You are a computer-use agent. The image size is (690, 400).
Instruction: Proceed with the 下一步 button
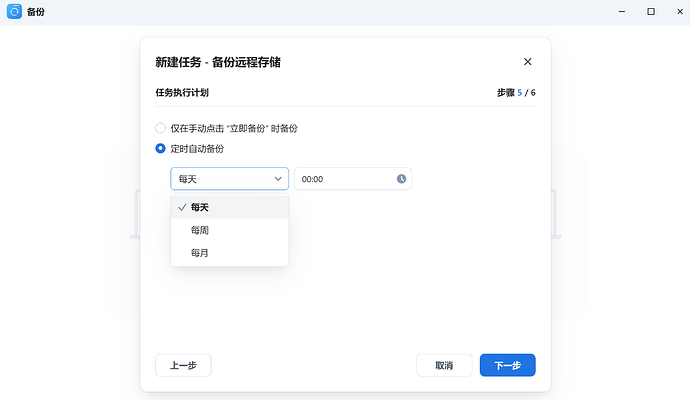pyautogui.click(x=507, y=365)
